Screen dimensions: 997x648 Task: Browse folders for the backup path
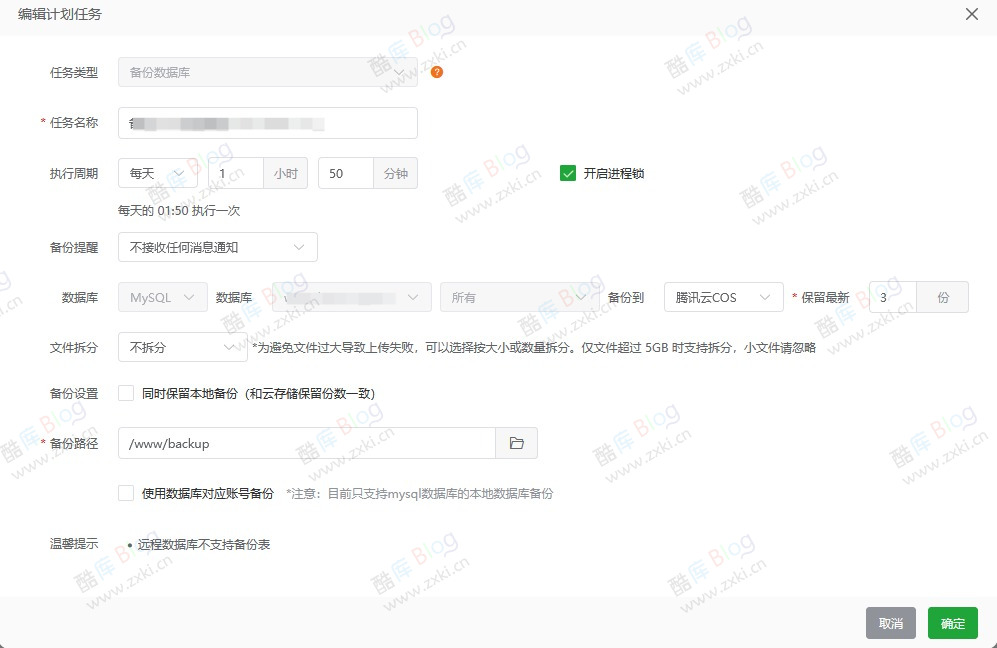(516, 443)
